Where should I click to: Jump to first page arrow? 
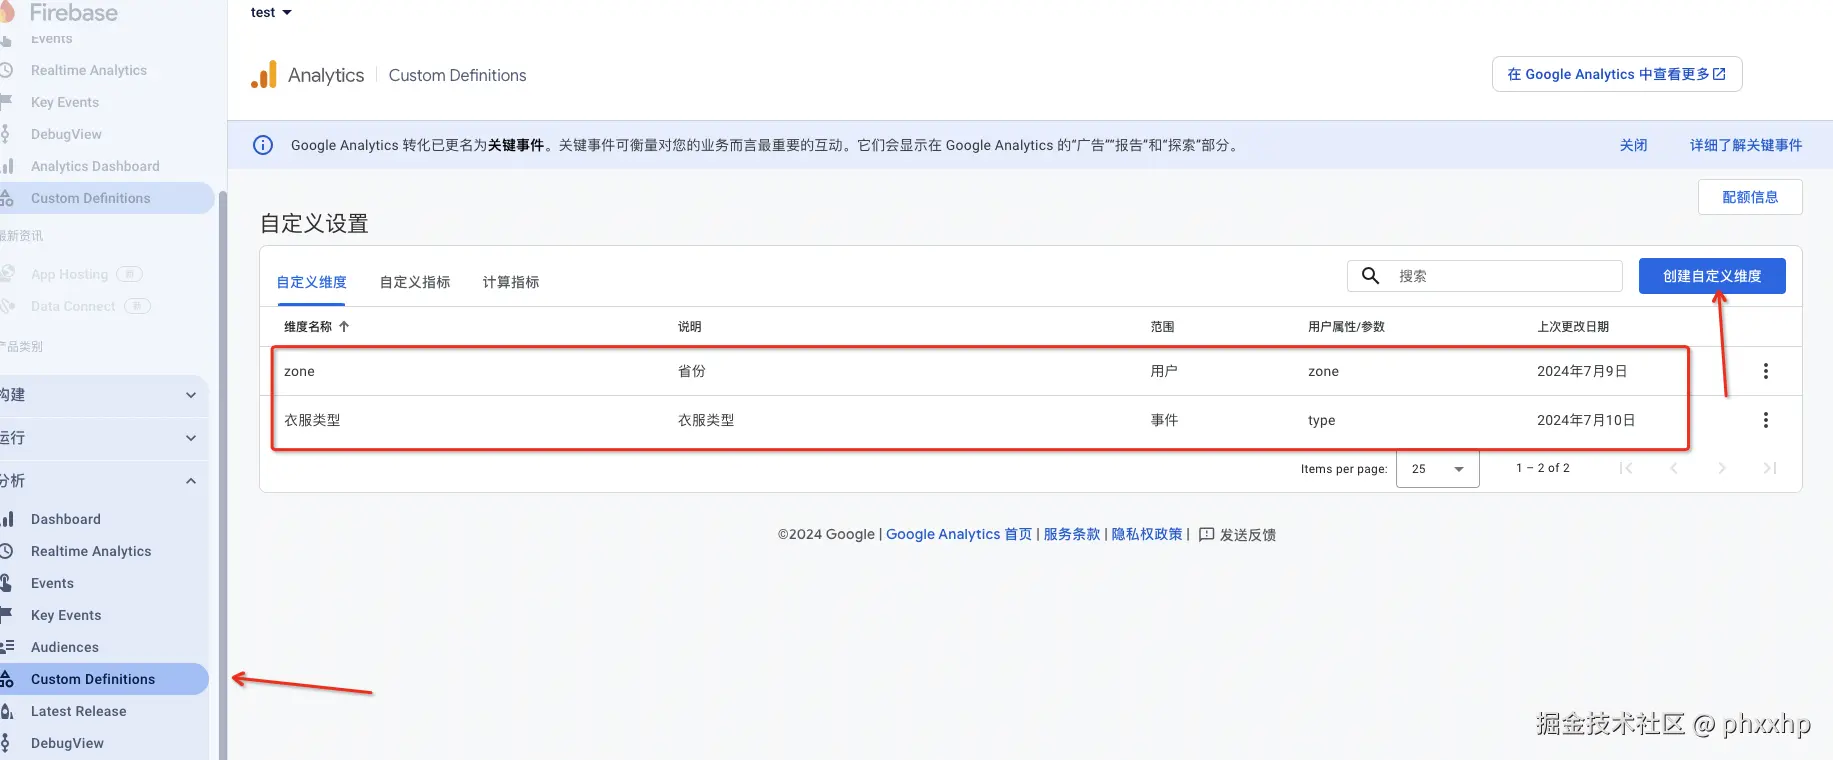point(1626,468)
